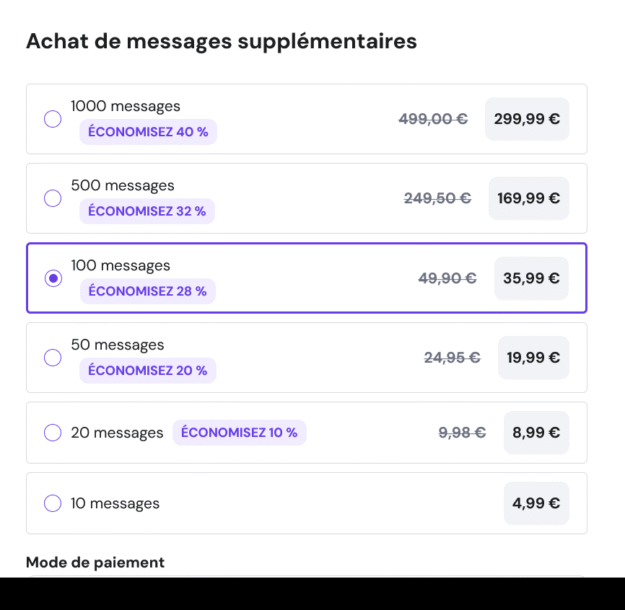Select the 1000 messages radio button
The height and width of the screenshot is (610, 625).
pyautogui.click(x=53, y=119)
